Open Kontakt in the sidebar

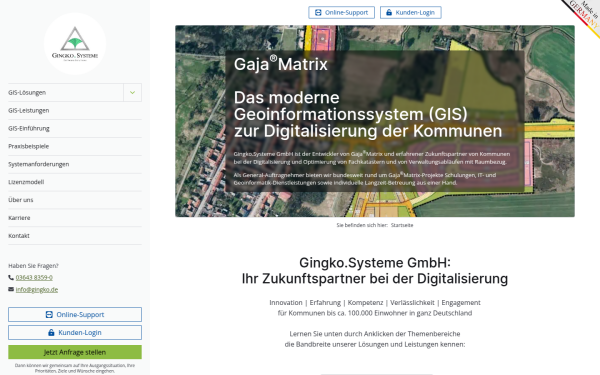pyautogui.click(x=75, y=236)
